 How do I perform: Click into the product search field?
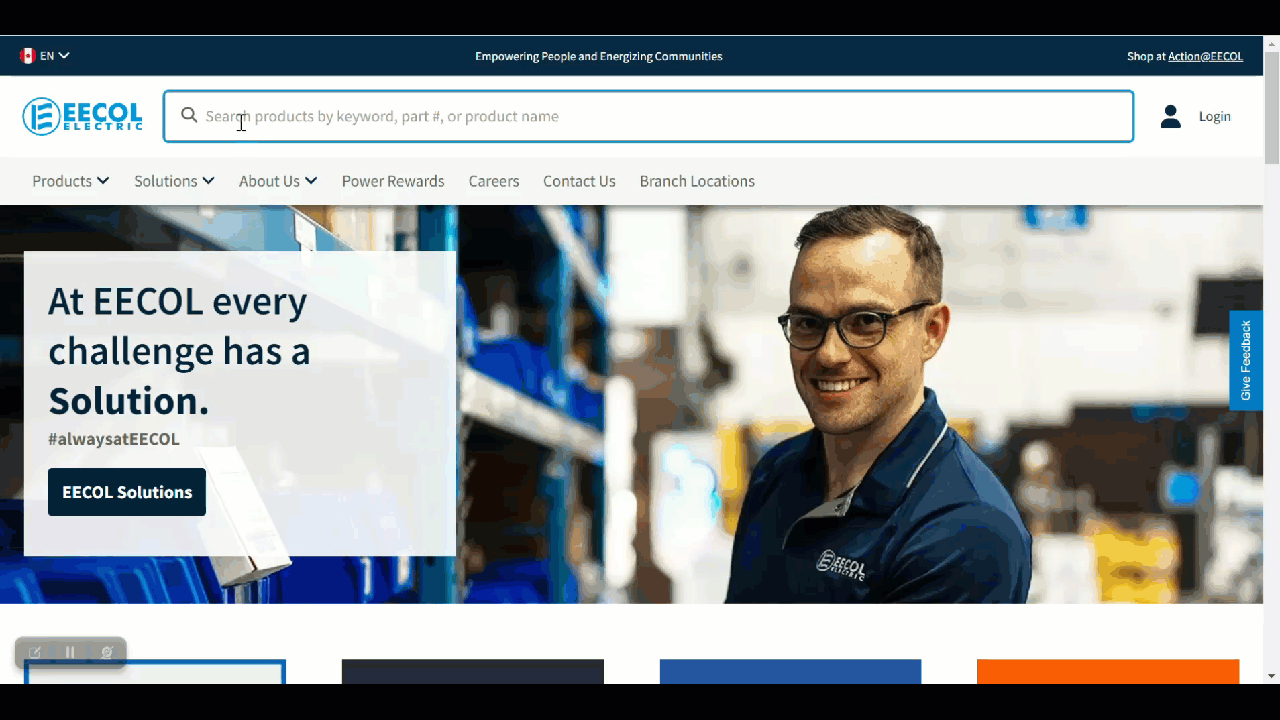tap(648, 116)
